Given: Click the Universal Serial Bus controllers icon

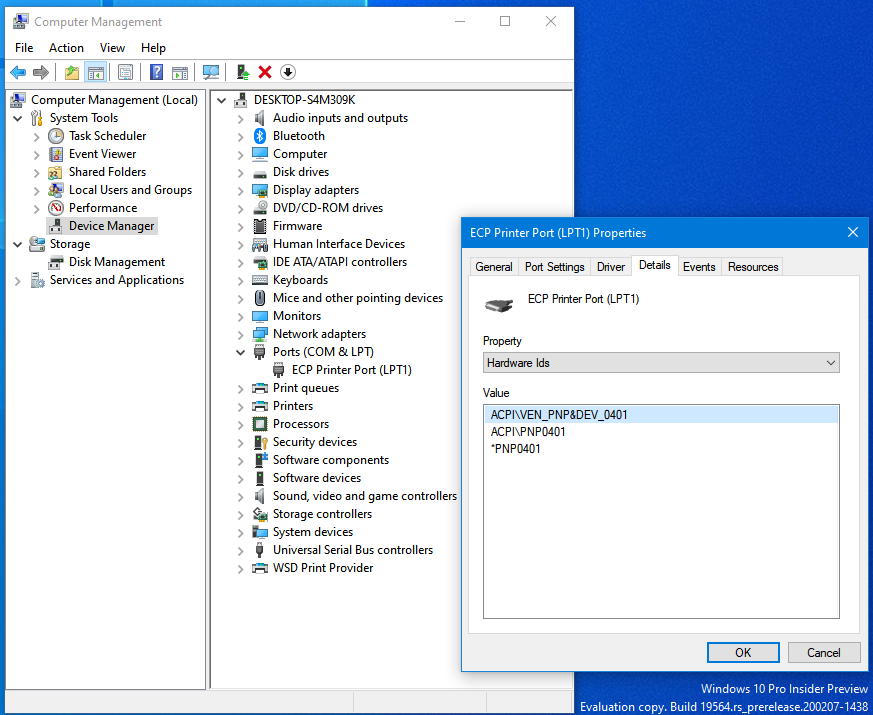Looking at the screenshot, I should [x=259, y=550].
